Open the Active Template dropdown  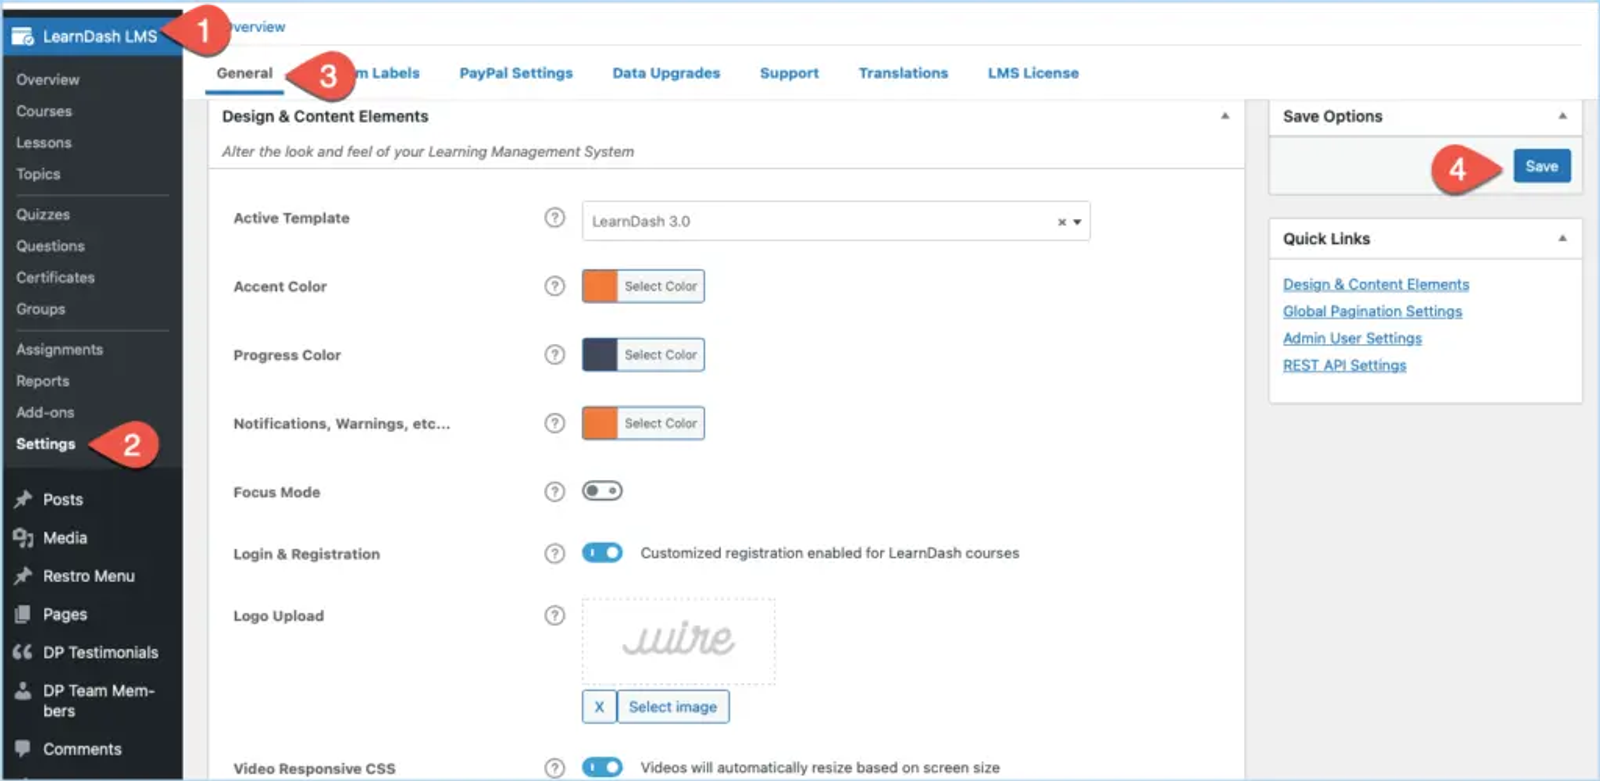[x=836, y=221]
